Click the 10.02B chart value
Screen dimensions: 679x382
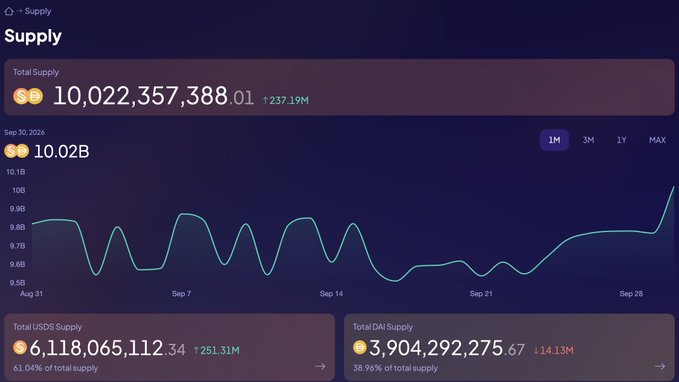(x=61, y=152)
